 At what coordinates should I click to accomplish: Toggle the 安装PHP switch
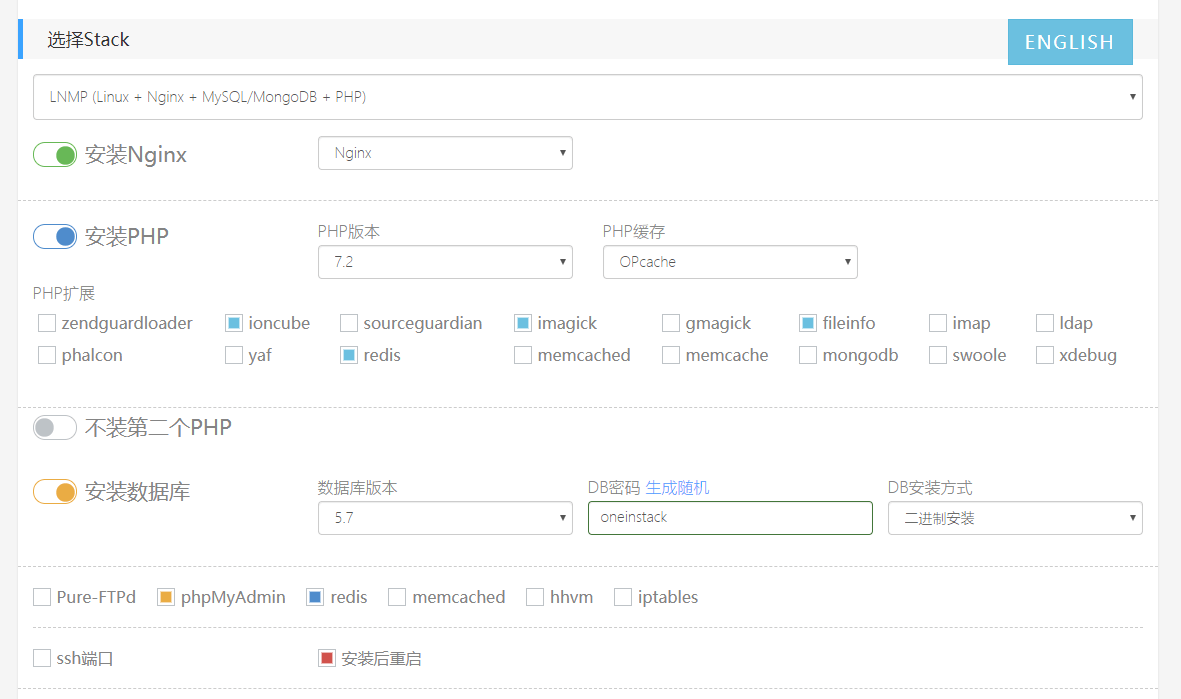point(55,237)
